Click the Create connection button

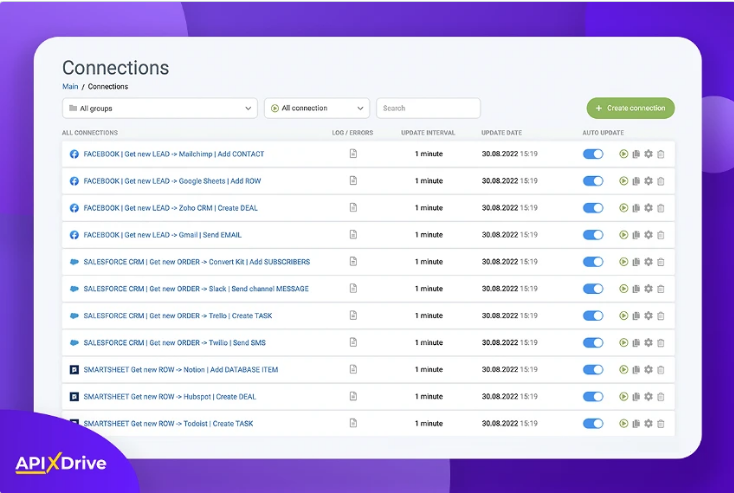631,108
